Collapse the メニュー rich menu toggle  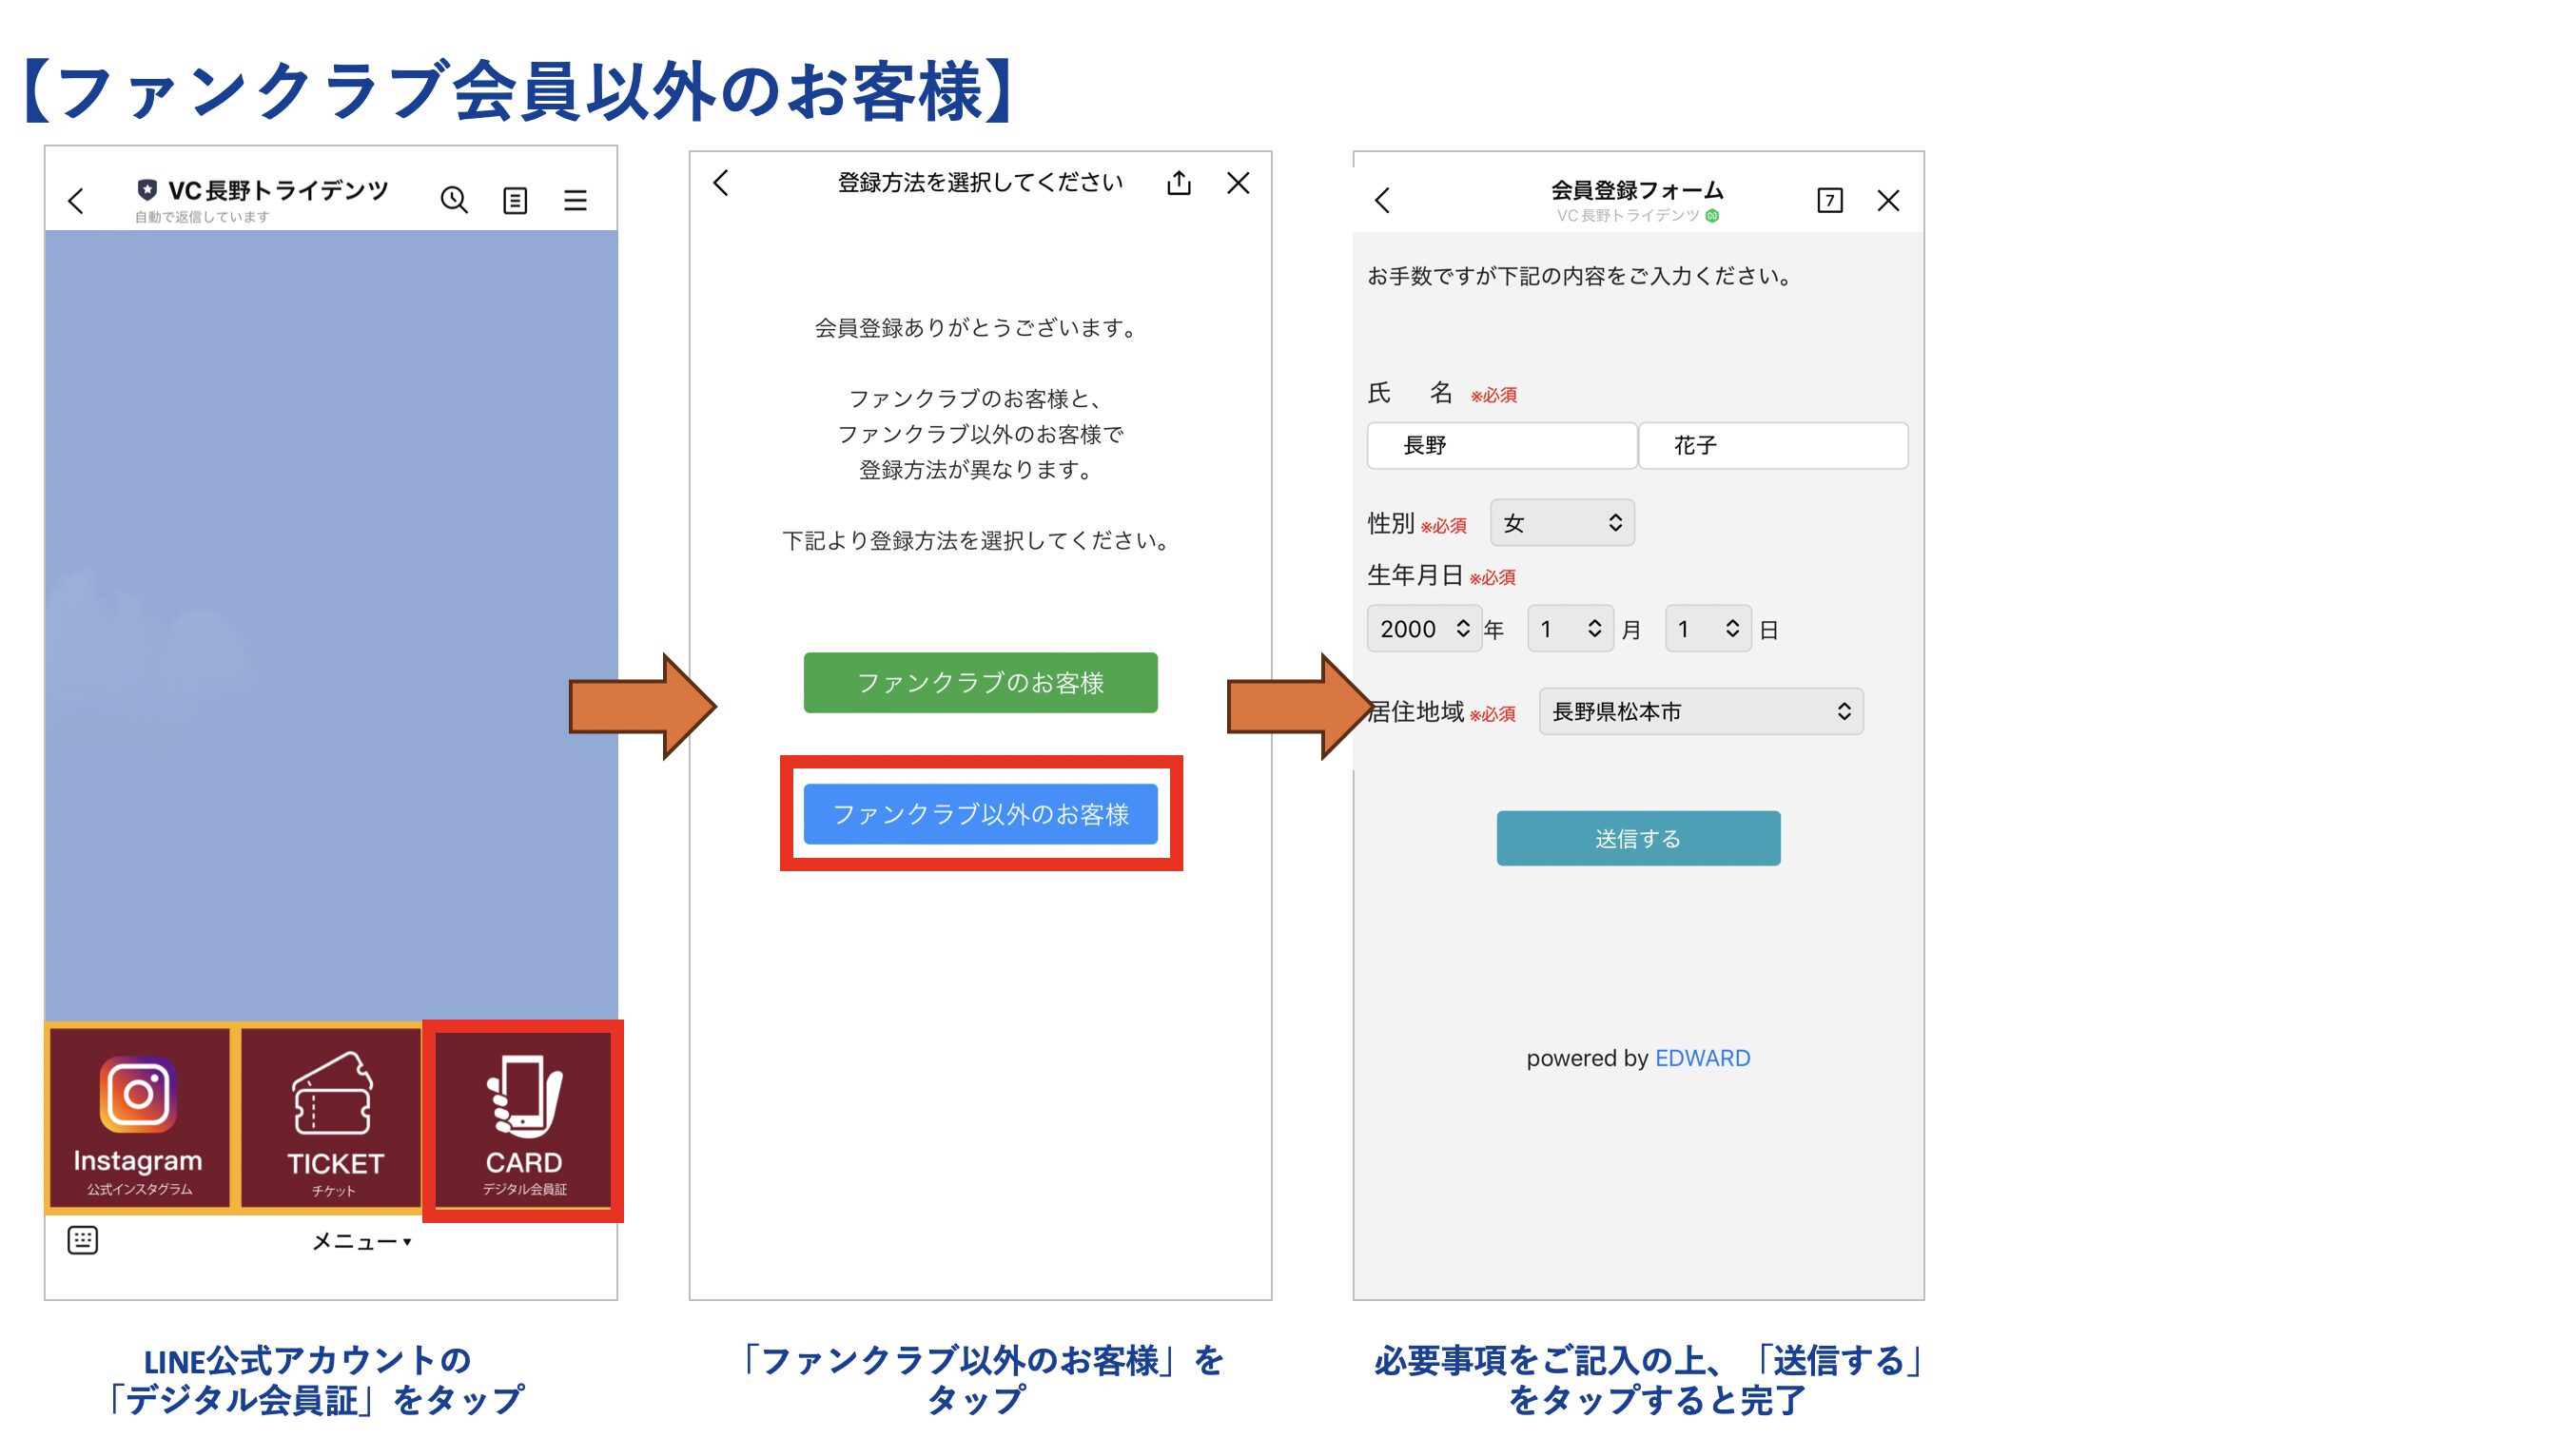361,1241
